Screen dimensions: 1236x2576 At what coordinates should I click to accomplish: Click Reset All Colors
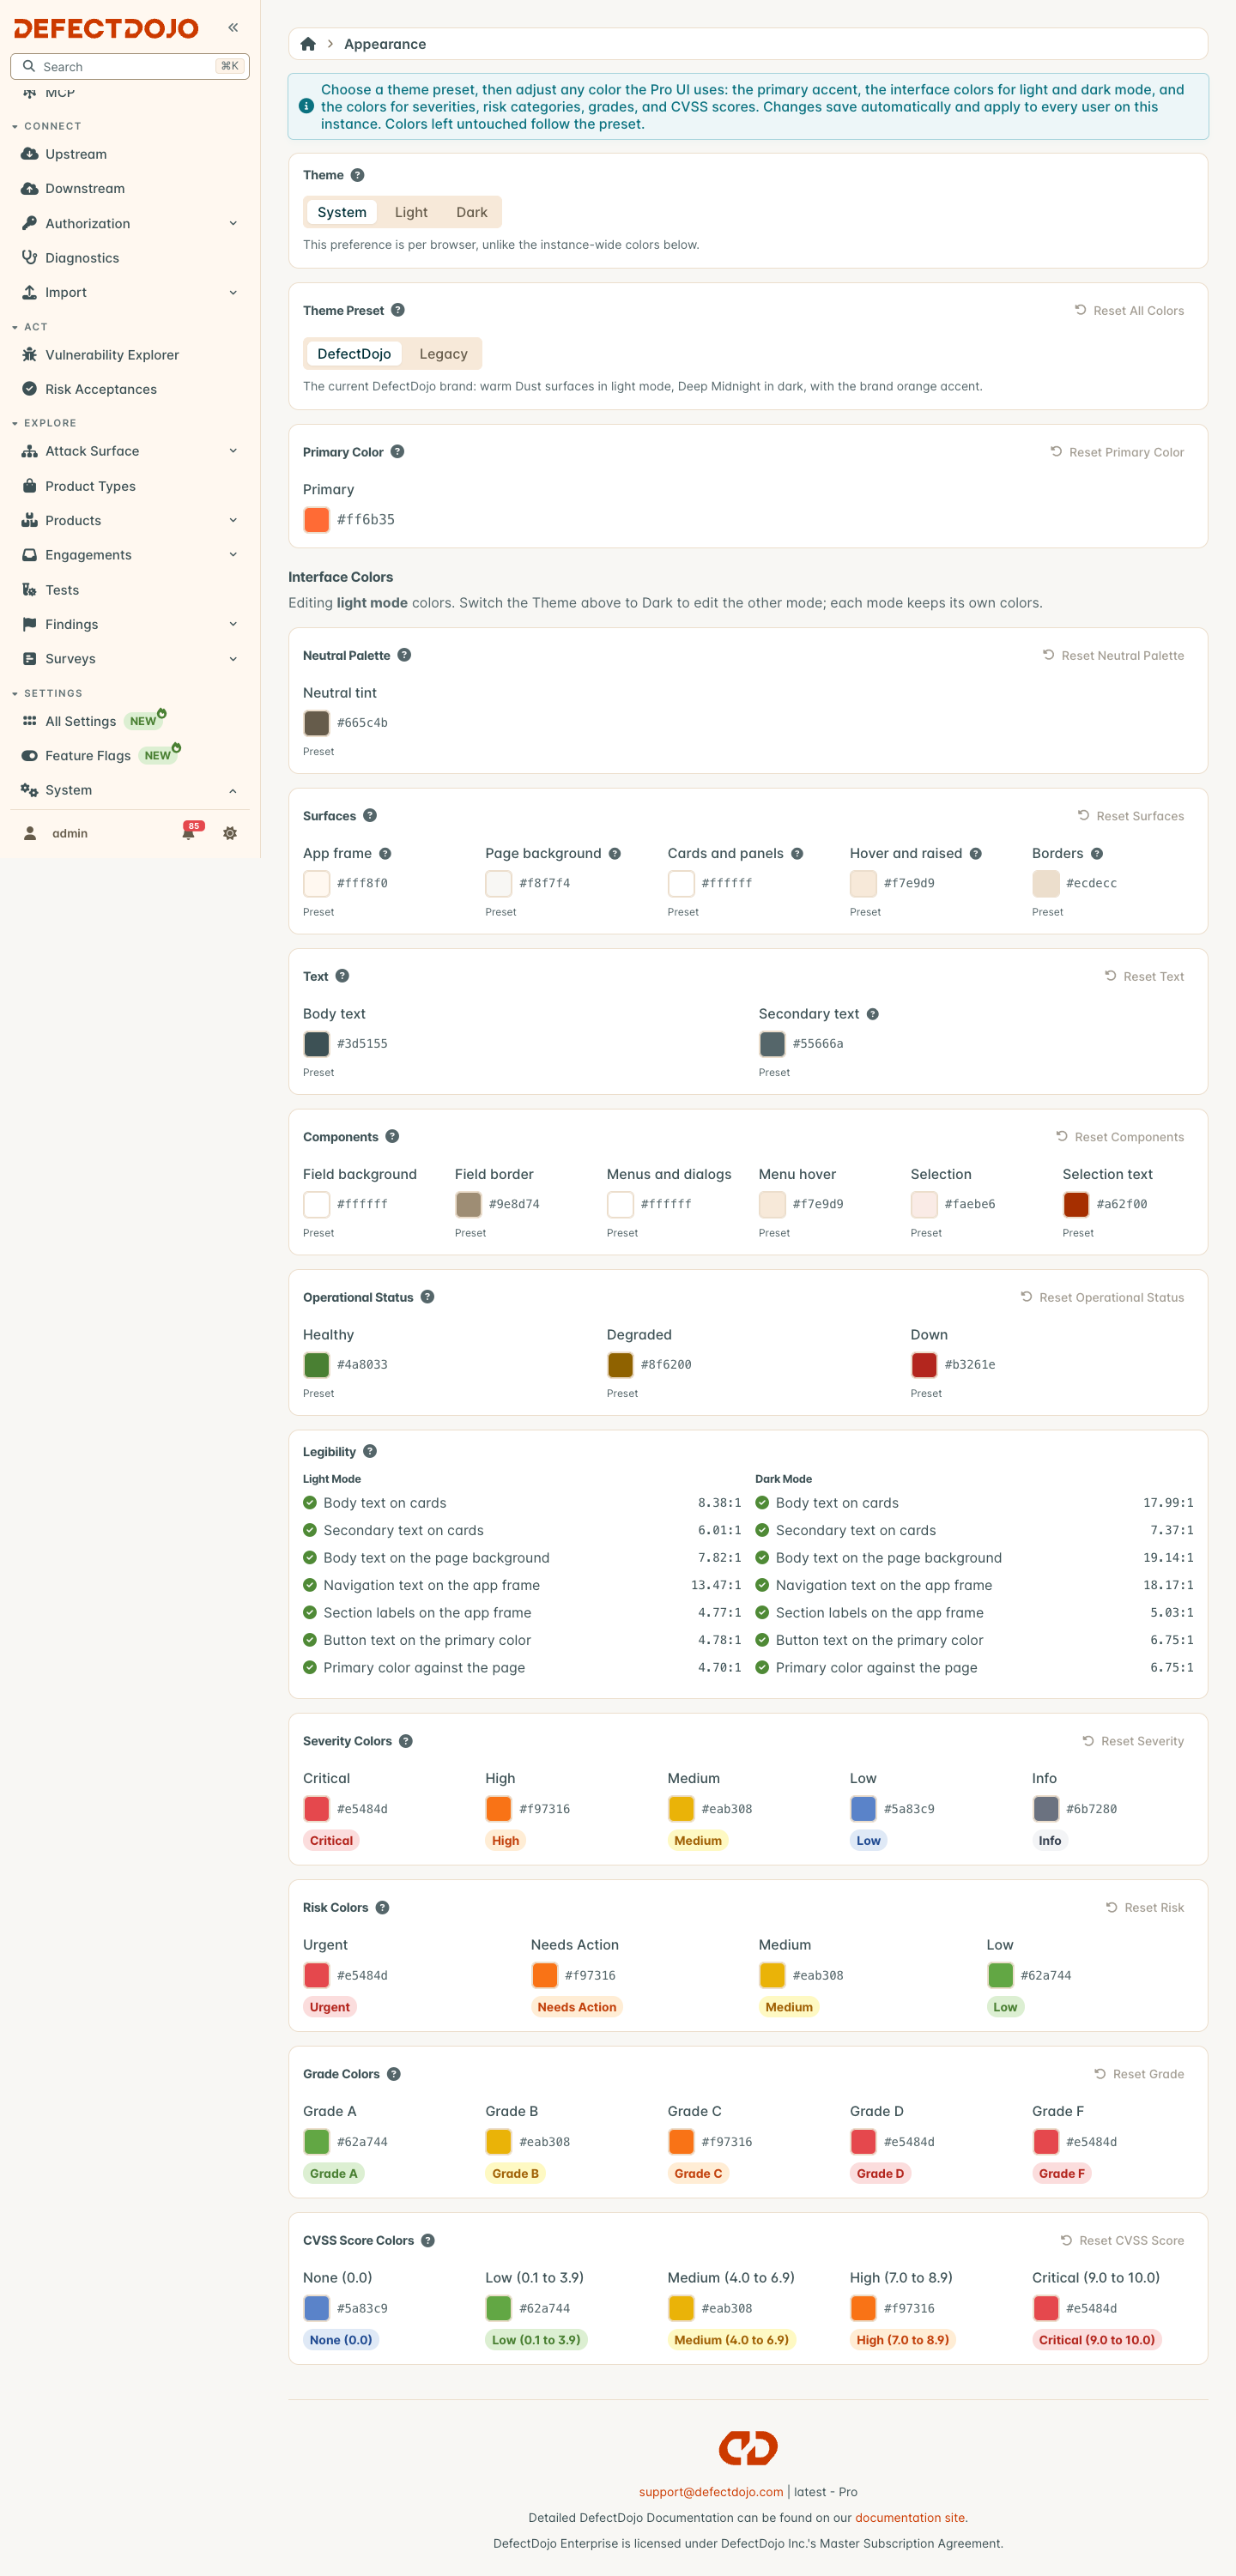tap(1129, 311)
